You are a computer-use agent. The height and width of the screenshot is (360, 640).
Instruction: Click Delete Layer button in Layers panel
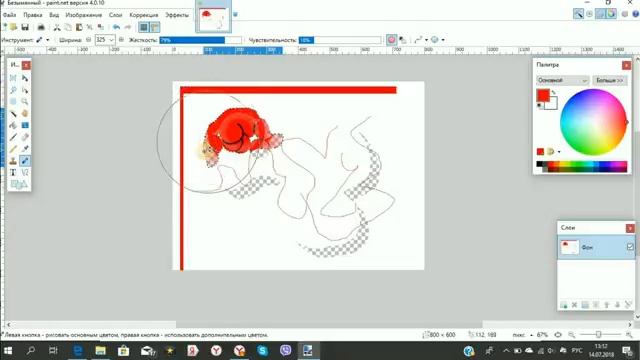point(574,305)
